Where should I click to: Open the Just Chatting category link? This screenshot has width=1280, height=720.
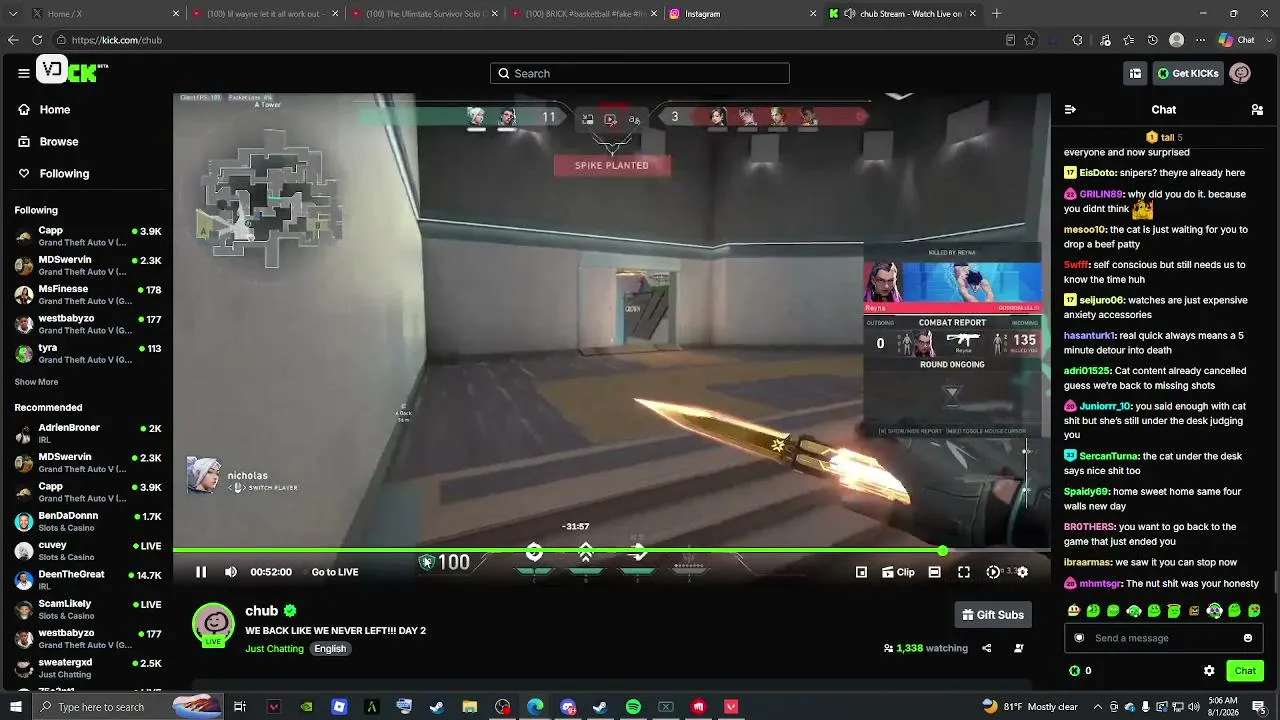(x=274, y=649)
